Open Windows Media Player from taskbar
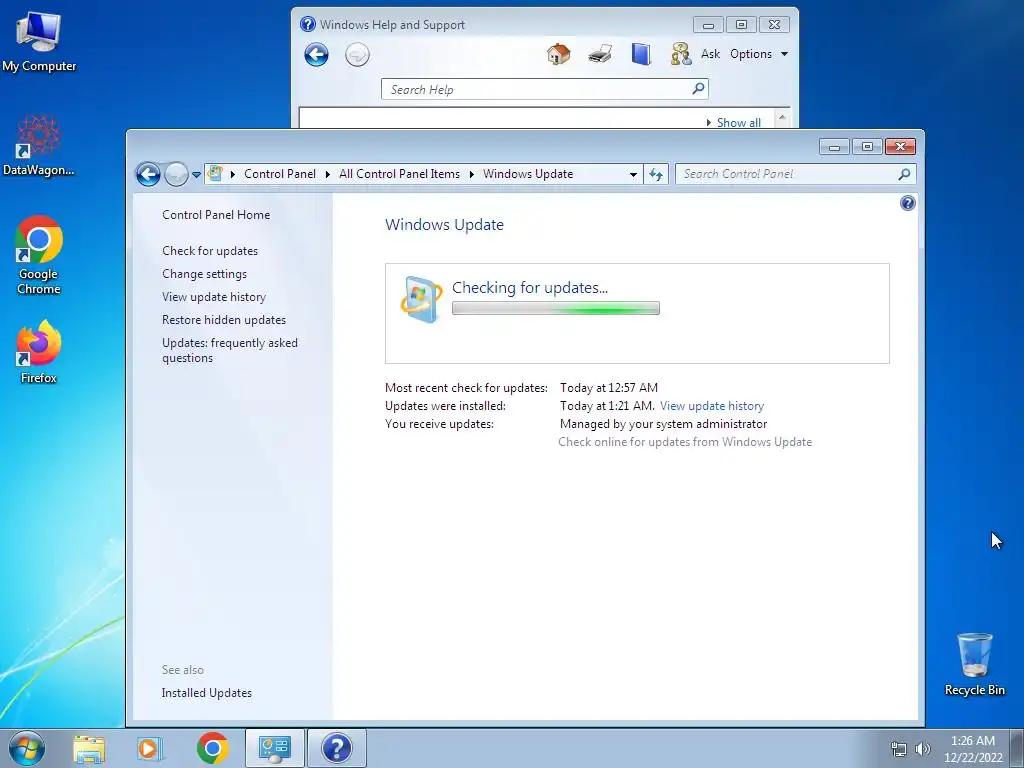The height and width of the screenshot is (768, 1024). pyautogui.click(x=149, y=748)
